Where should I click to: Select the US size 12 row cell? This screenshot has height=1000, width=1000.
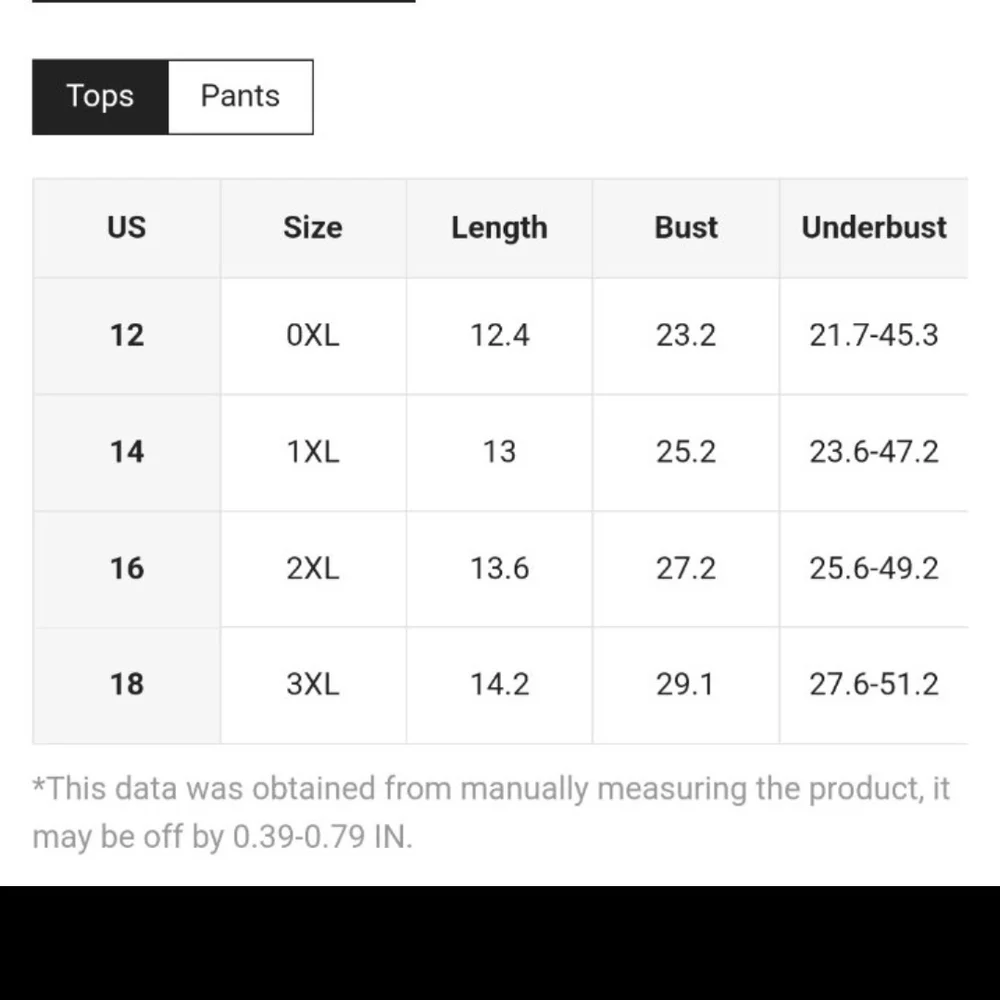(x=127, y=335)
